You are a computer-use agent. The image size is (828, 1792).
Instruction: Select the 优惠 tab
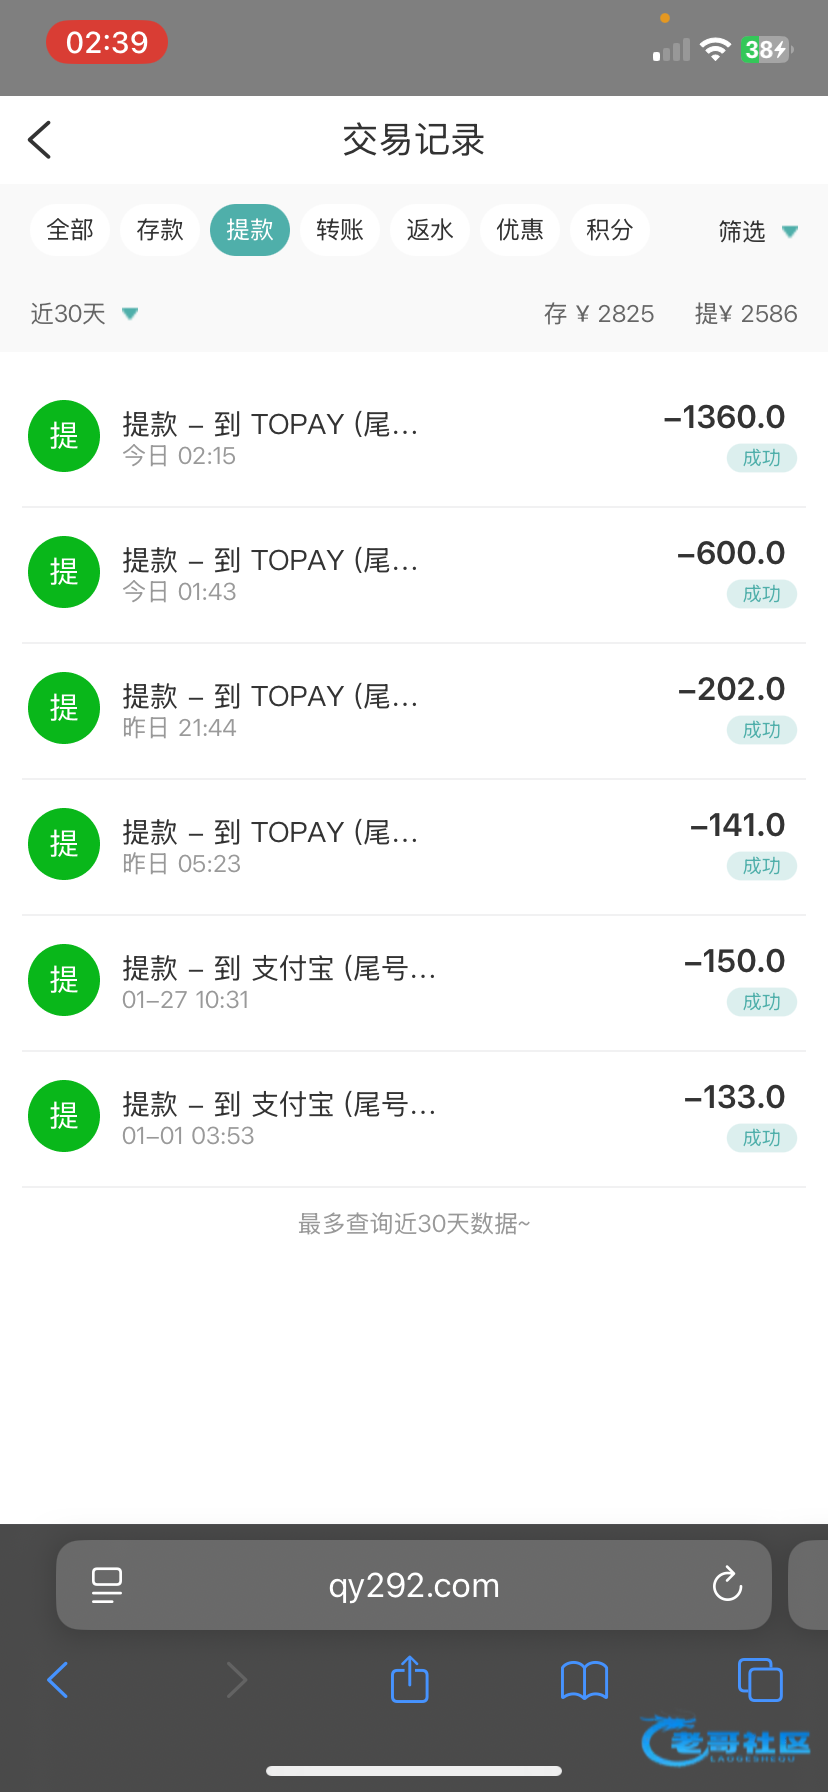(520, 230)
